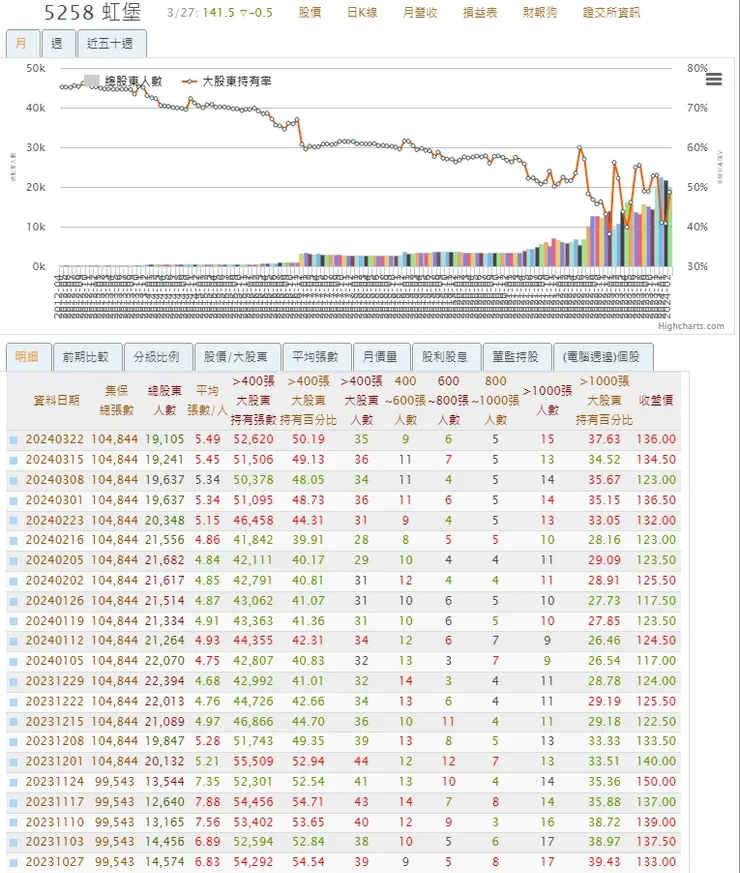Click the blue square icon beside 20240223
The image size is (740, 873).
click(x=14, y=520)
